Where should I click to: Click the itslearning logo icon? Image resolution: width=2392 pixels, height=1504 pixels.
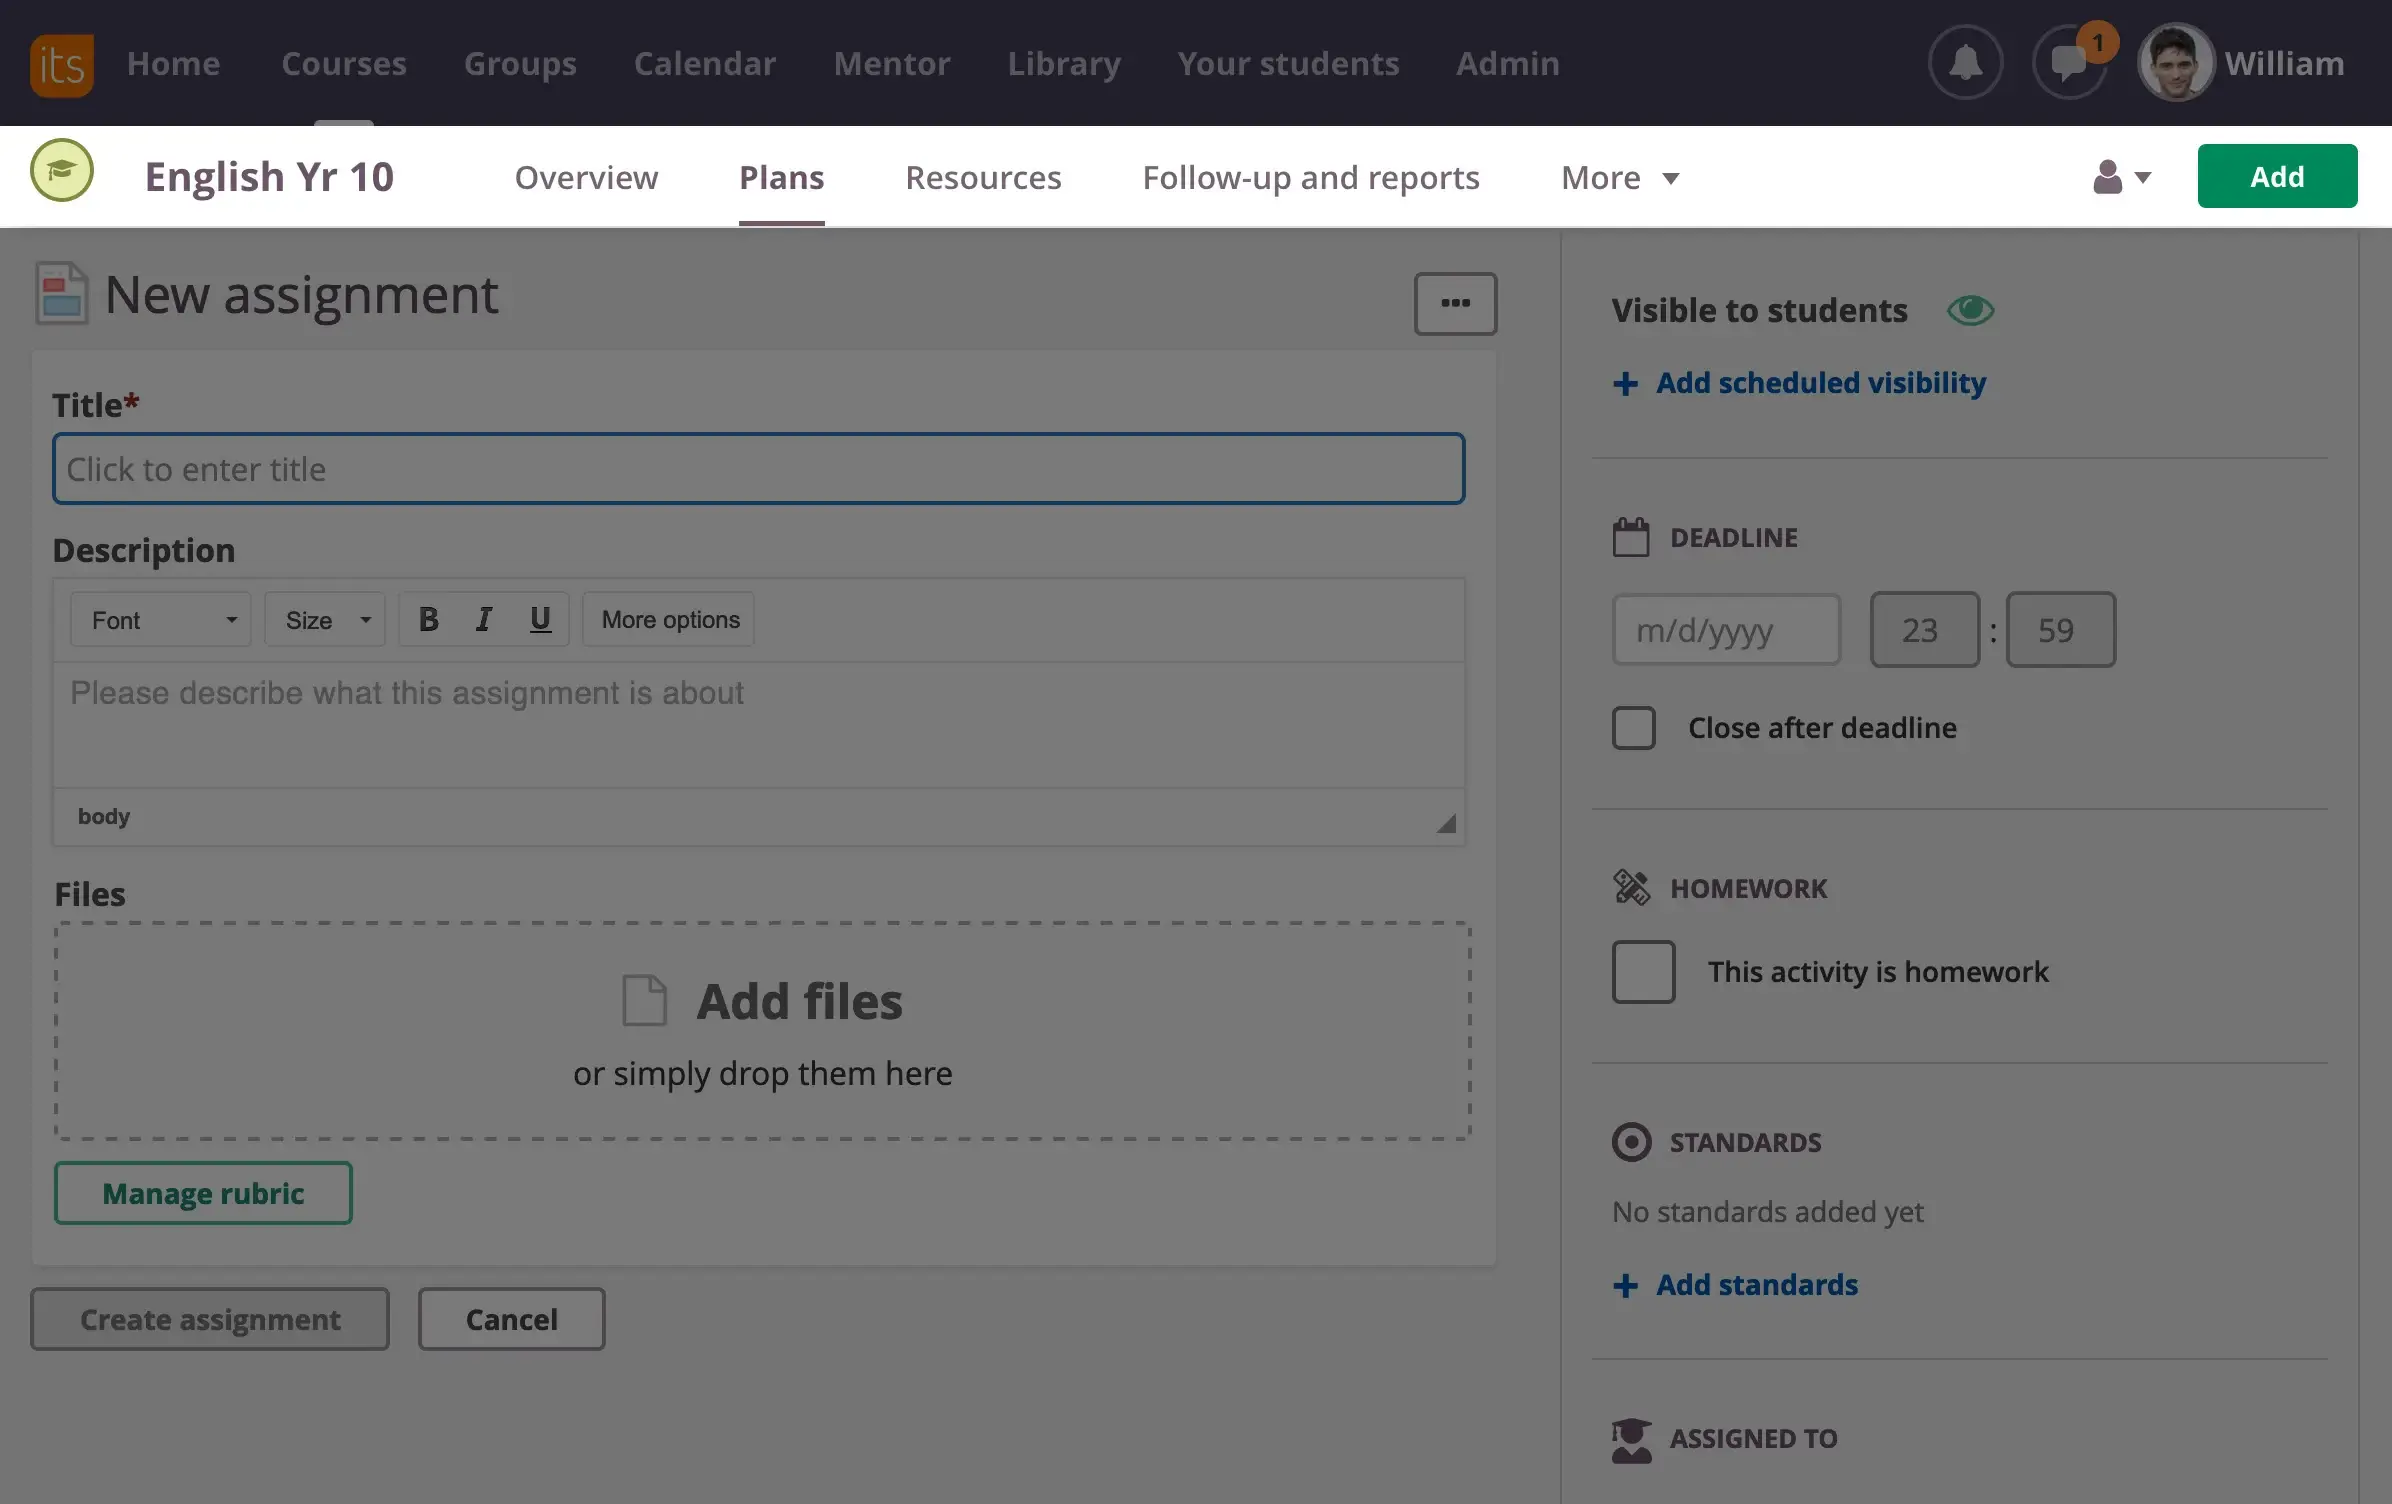click(62, 65)
